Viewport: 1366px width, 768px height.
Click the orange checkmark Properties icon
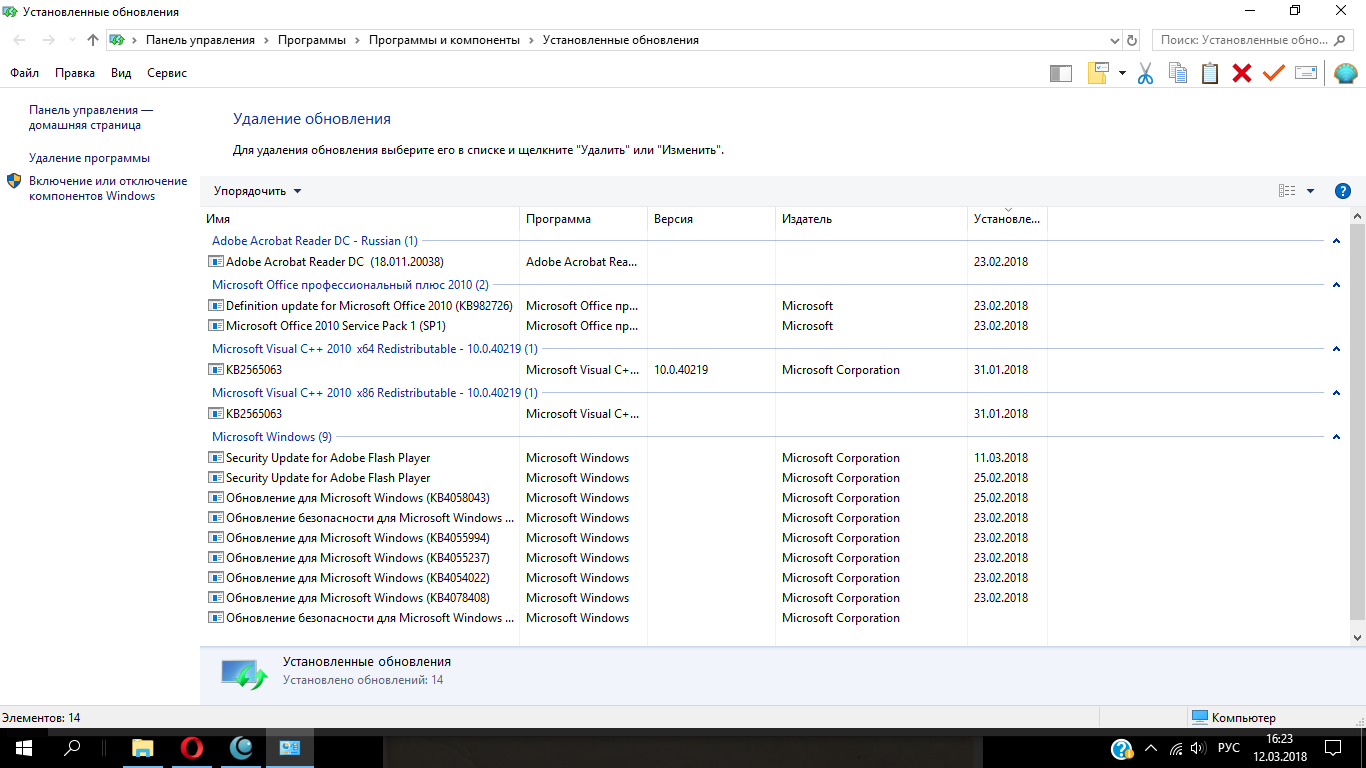(1273, 73)
